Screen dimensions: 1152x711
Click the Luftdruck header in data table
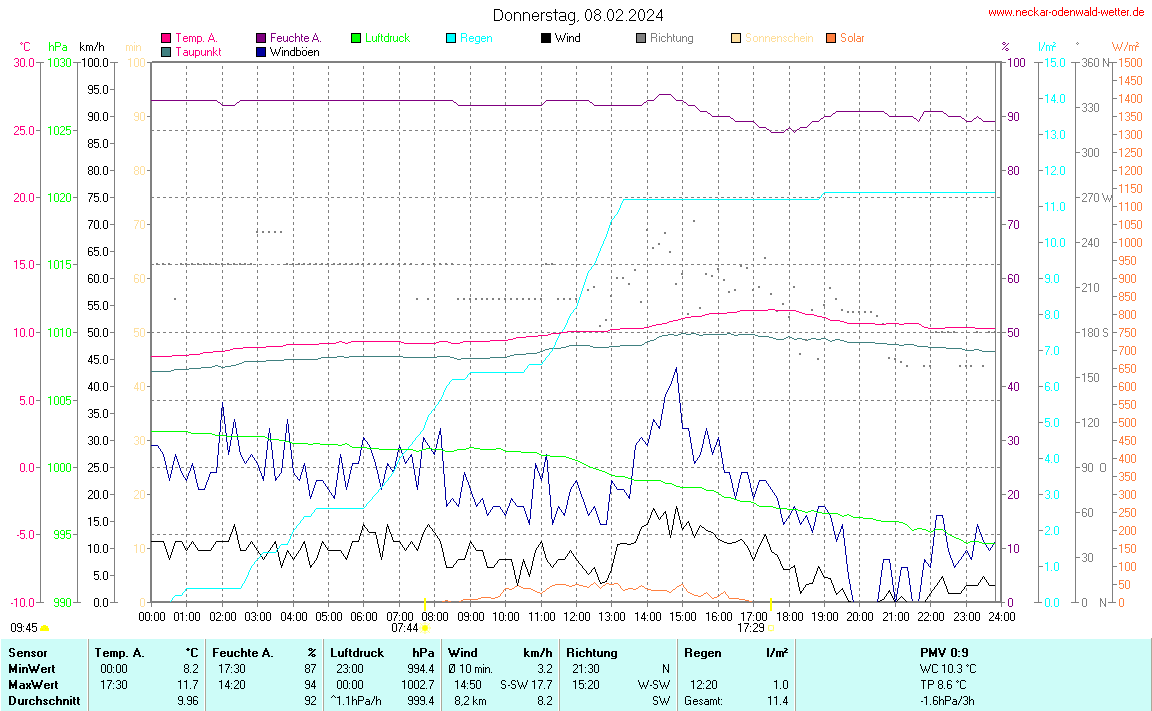point(357,652)
